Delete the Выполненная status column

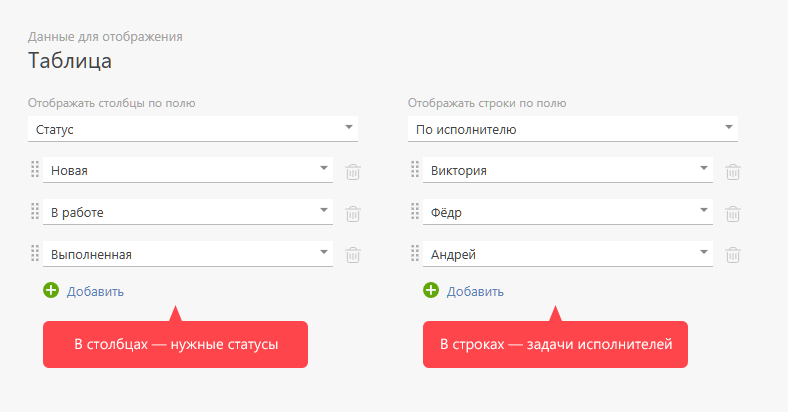pyautogui.click(x=353, y=255)
